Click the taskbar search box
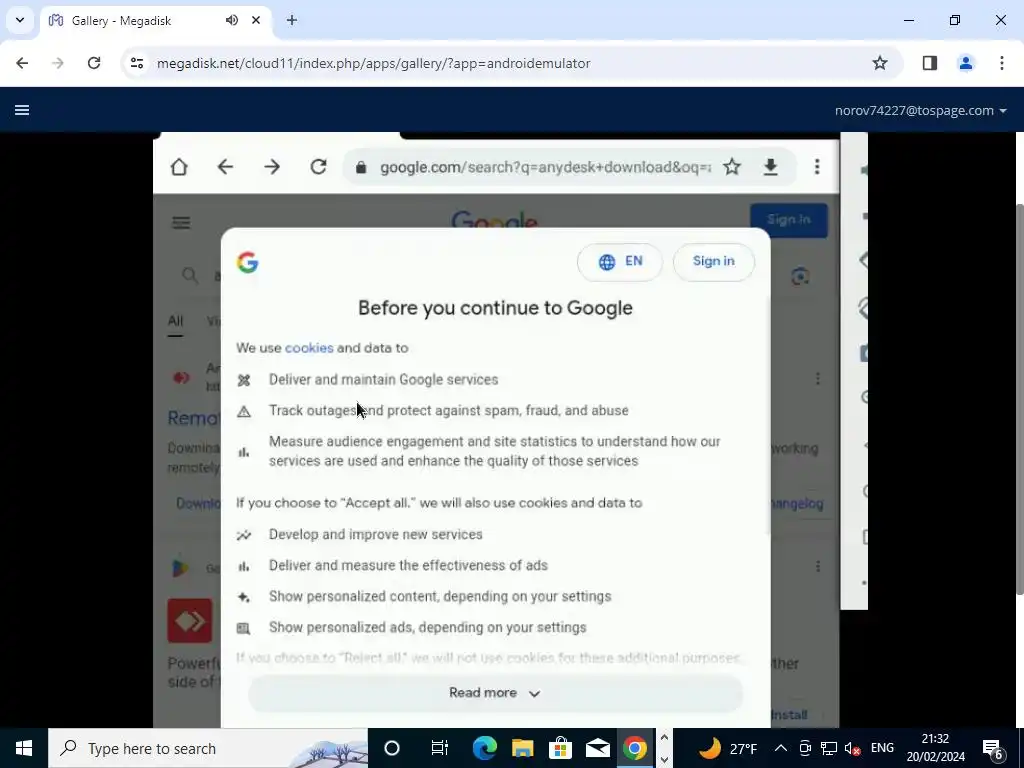 pos(208,748)
